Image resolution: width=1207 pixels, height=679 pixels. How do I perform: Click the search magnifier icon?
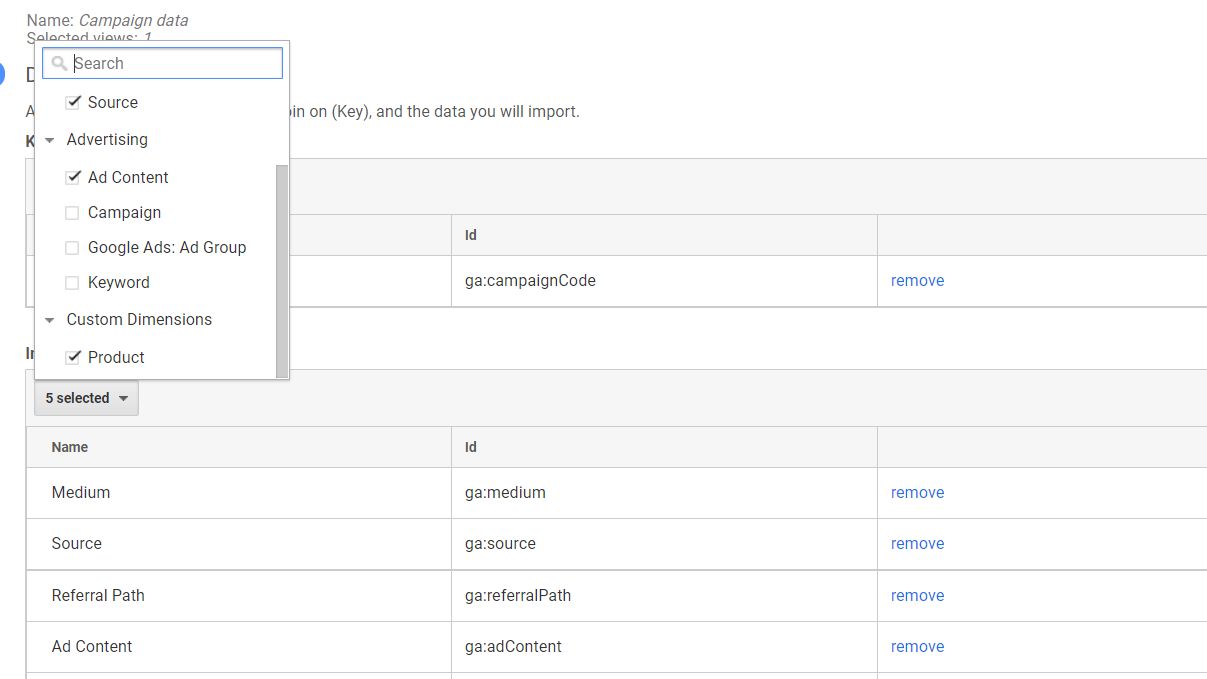[58, 63]
